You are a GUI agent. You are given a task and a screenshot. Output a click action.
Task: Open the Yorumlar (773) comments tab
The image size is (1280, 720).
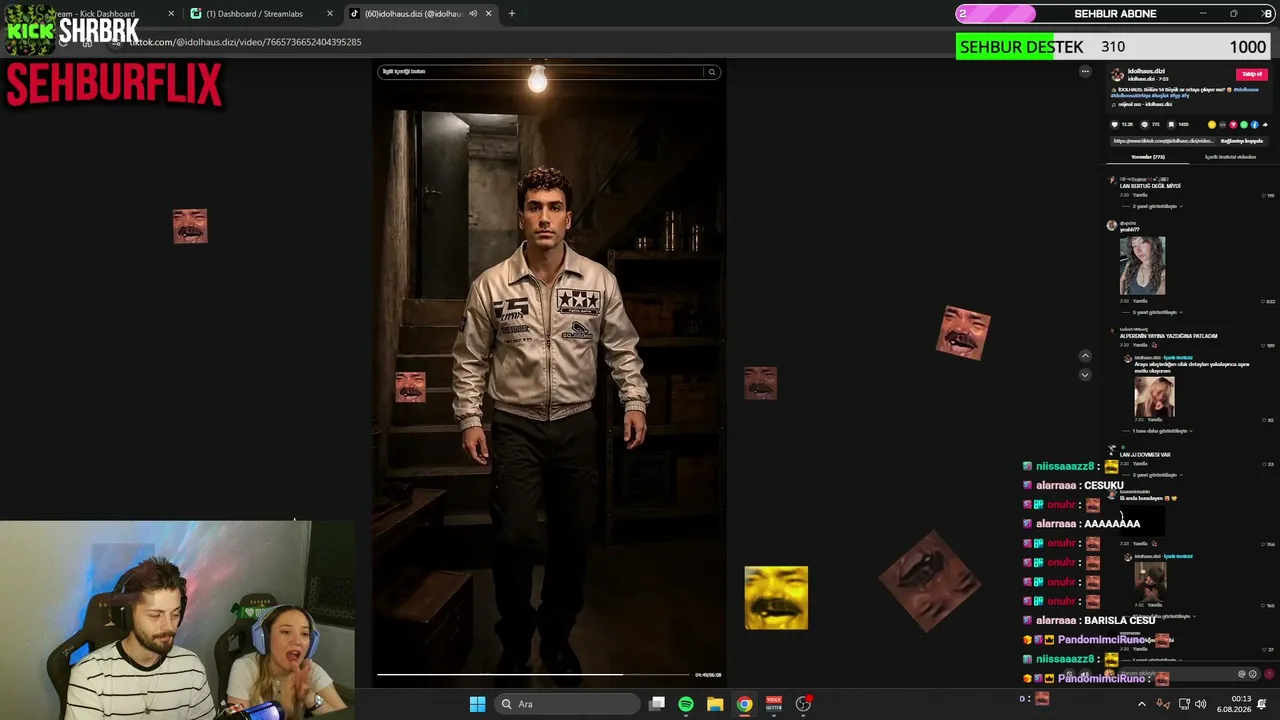tap(1148, 157)
